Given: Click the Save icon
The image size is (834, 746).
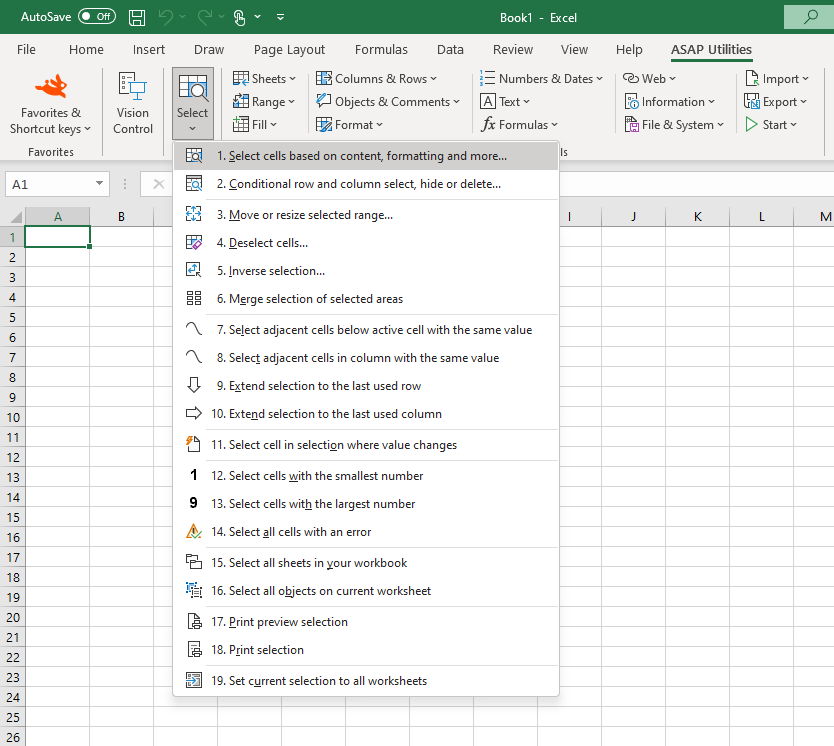Looking at the screenshot, I should point(136,17).
